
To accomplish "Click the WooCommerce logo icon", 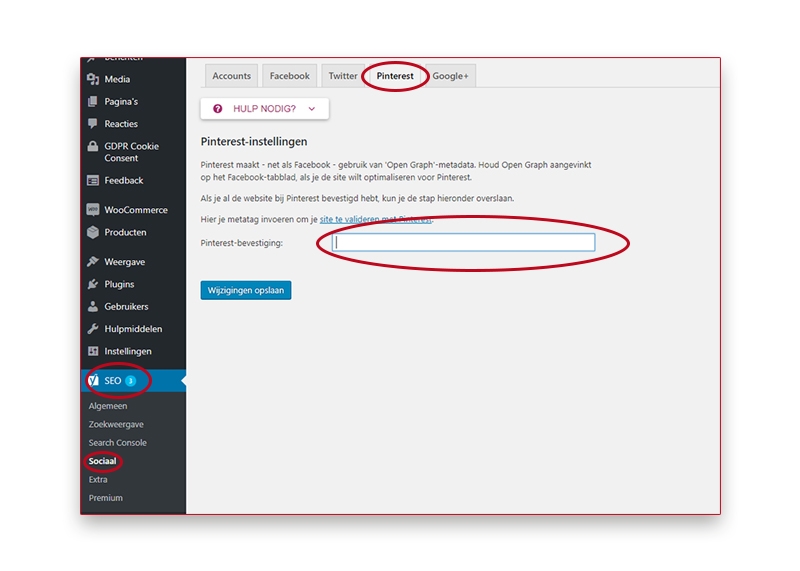I will point(93,210).
